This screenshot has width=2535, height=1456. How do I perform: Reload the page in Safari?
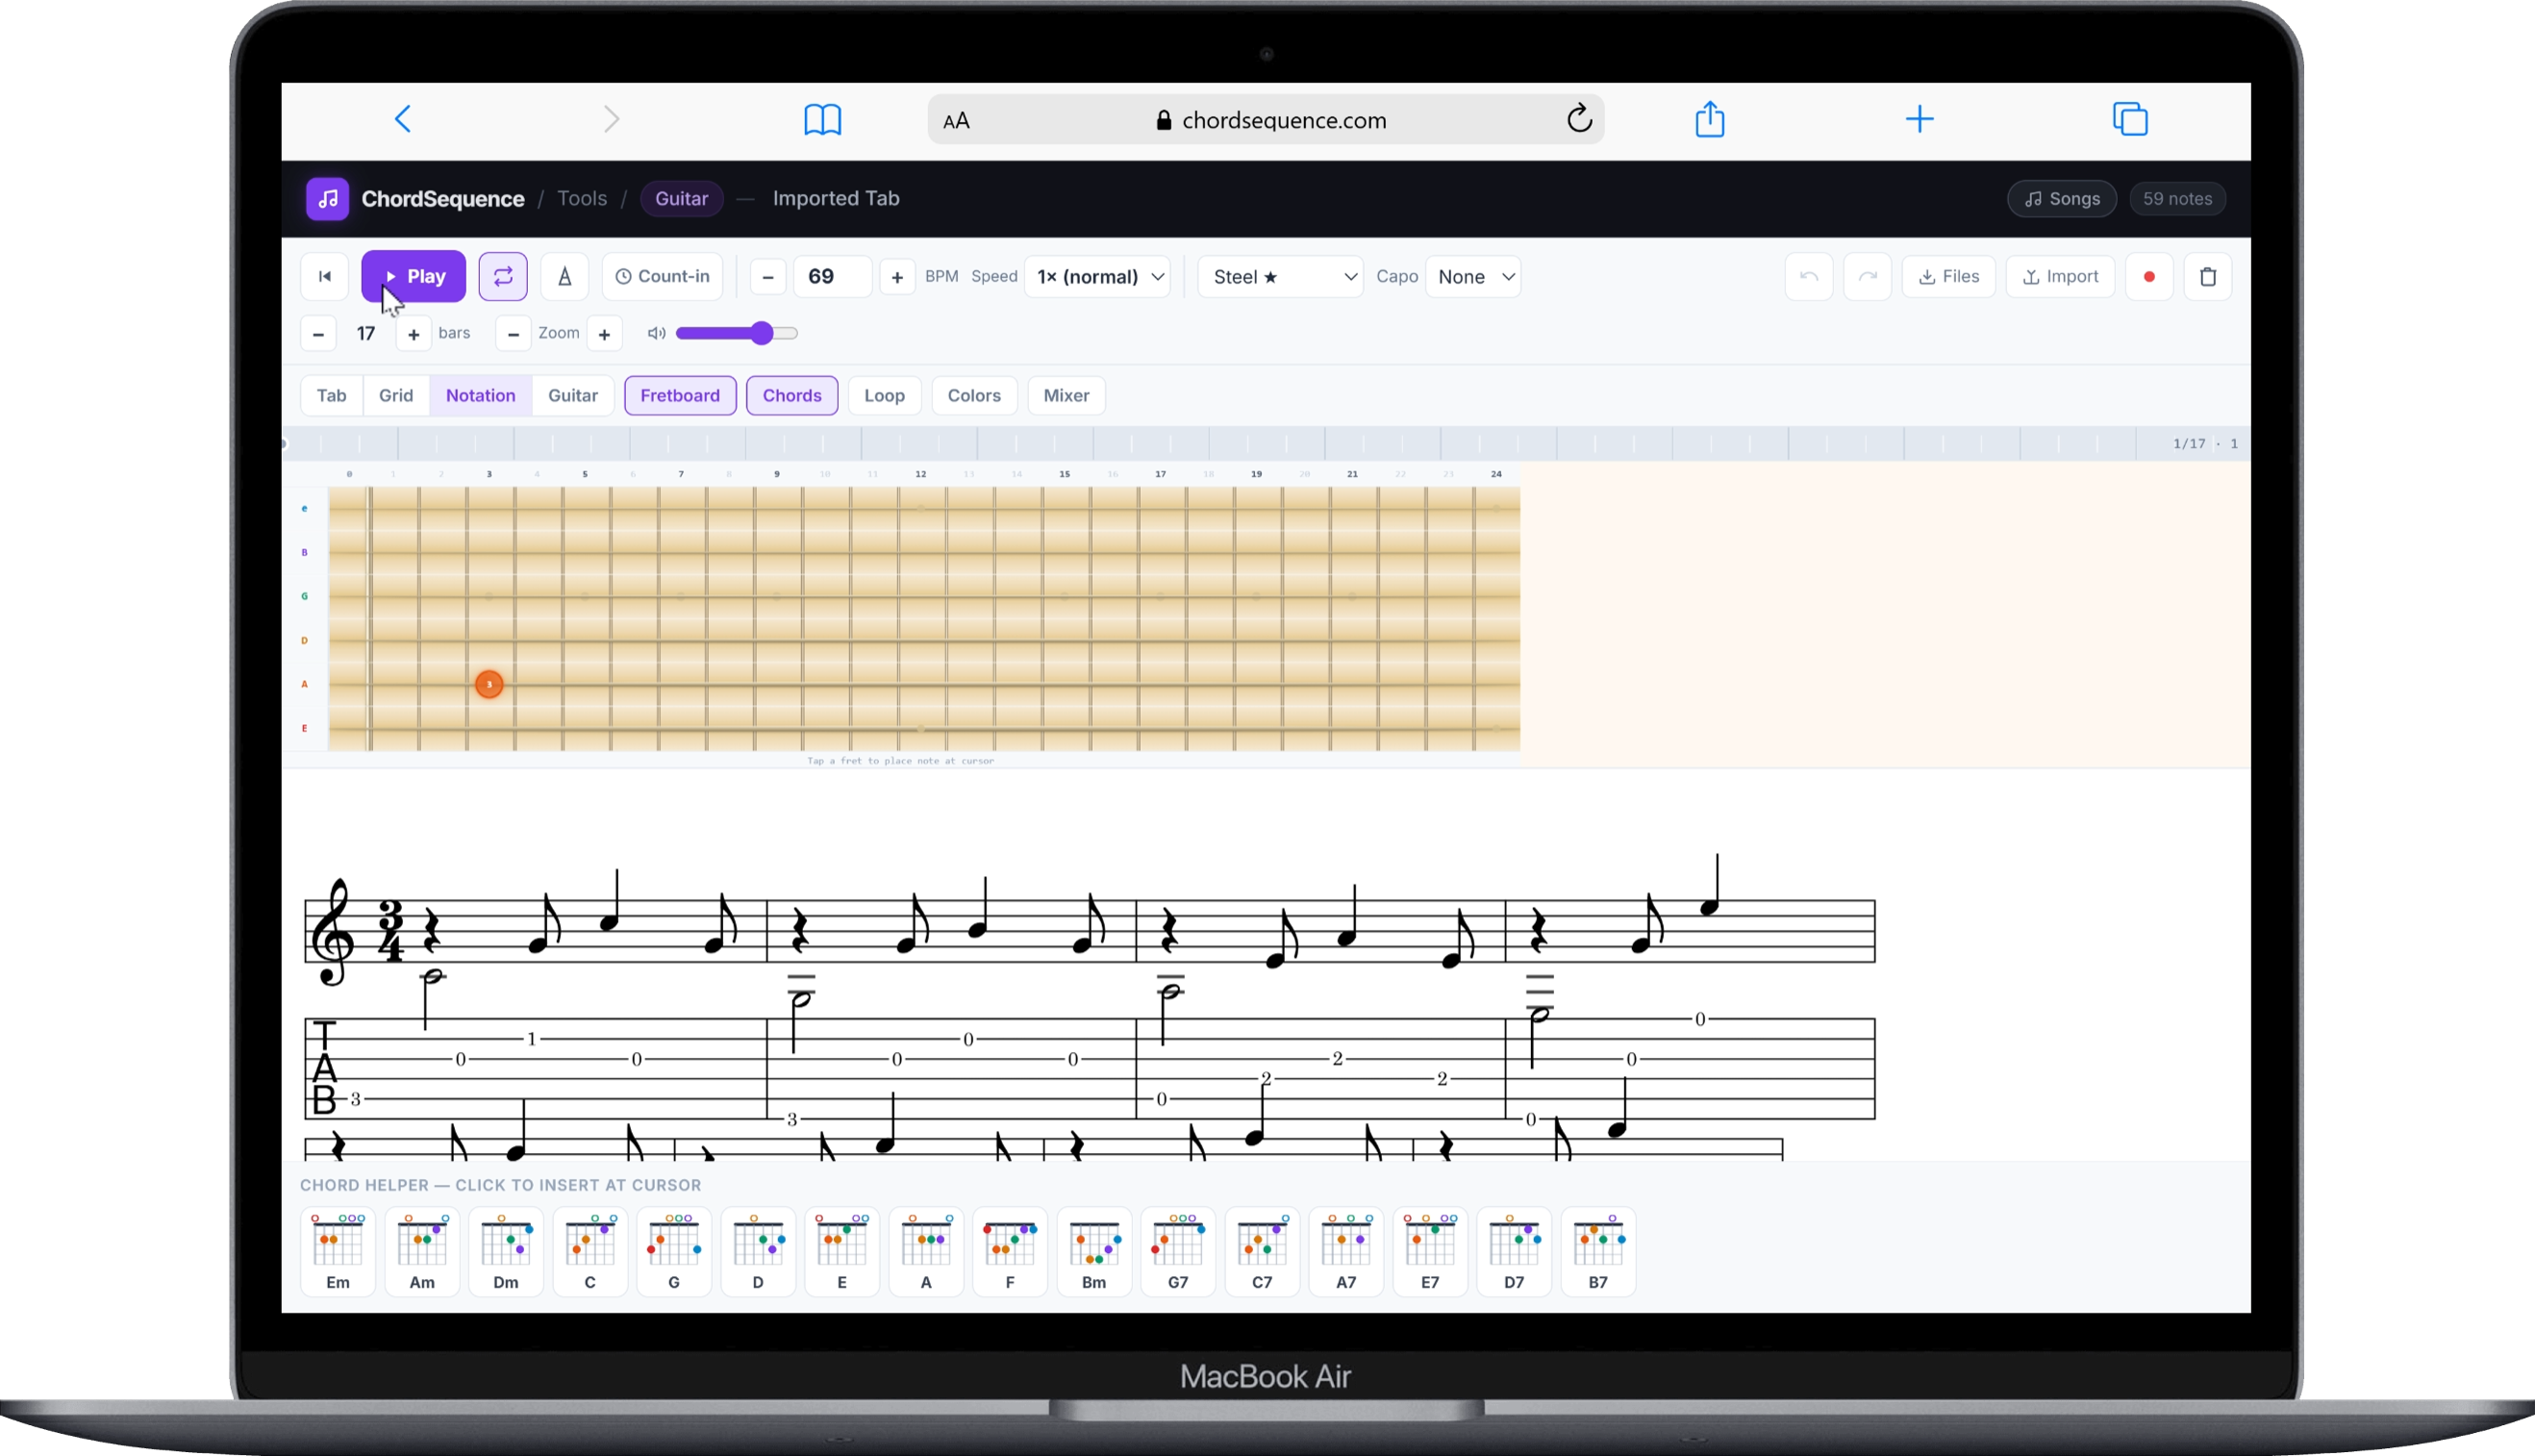click(1579, 119)
